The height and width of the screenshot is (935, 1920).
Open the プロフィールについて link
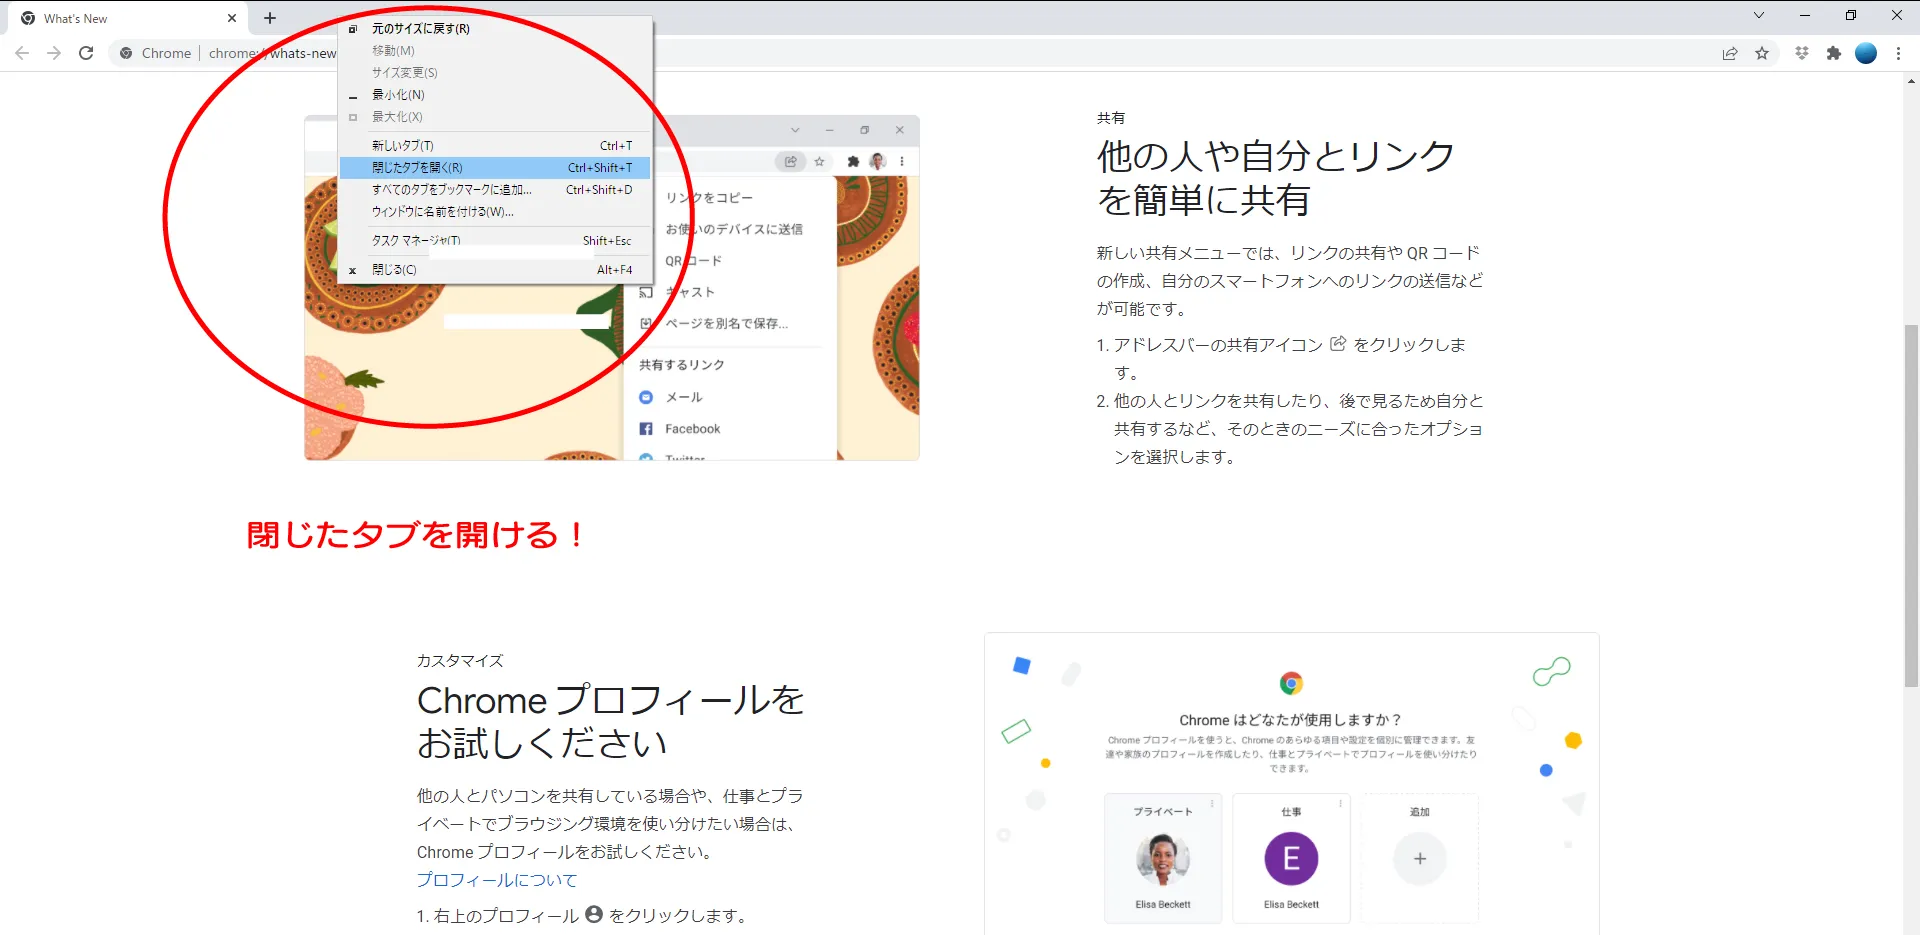(x=497, y=880)
